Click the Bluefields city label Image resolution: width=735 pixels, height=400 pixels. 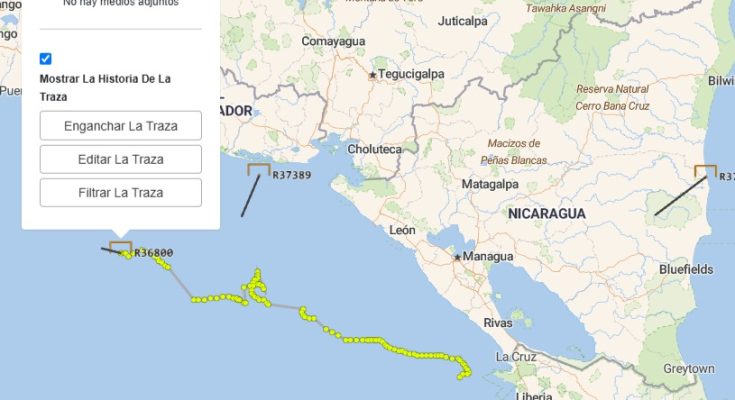coord(686,270)
